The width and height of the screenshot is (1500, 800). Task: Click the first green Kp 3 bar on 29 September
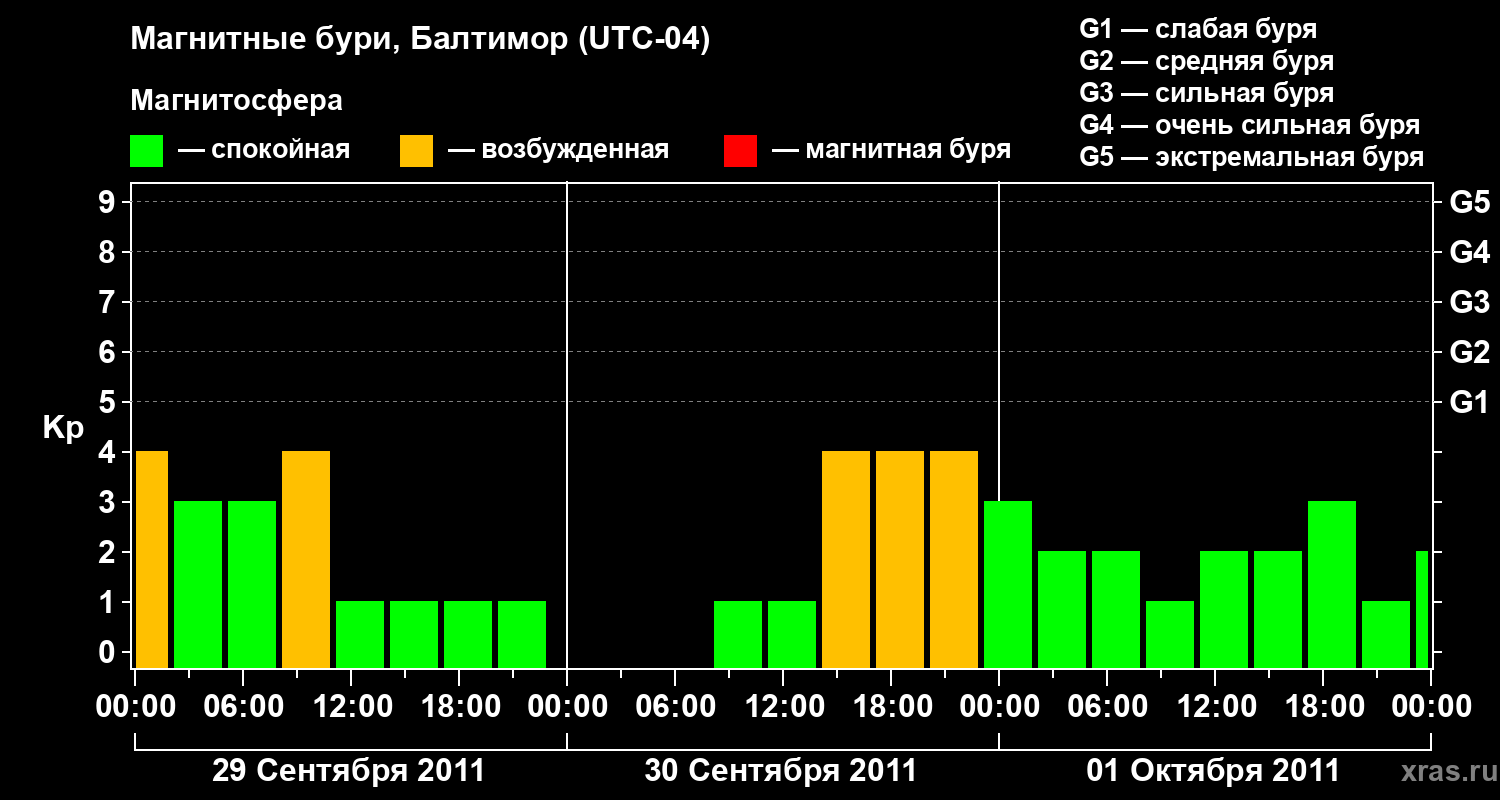pos(198,585)
